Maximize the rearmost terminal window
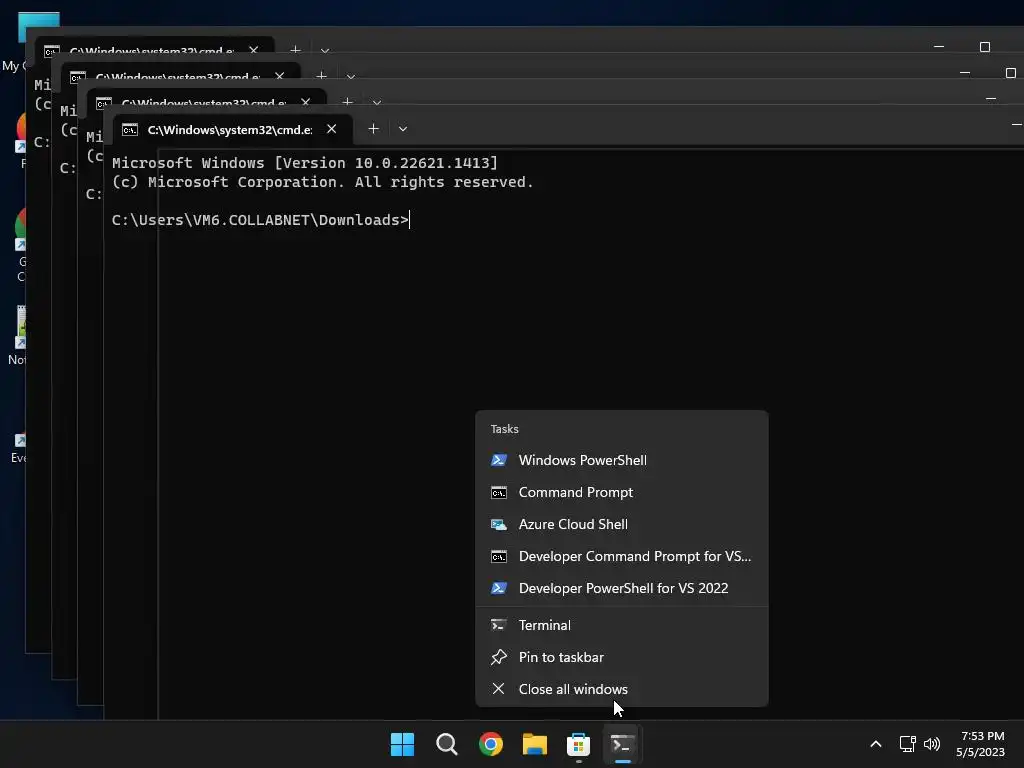The height and width of the screenshot is (768, 1024). coord(985,47)
